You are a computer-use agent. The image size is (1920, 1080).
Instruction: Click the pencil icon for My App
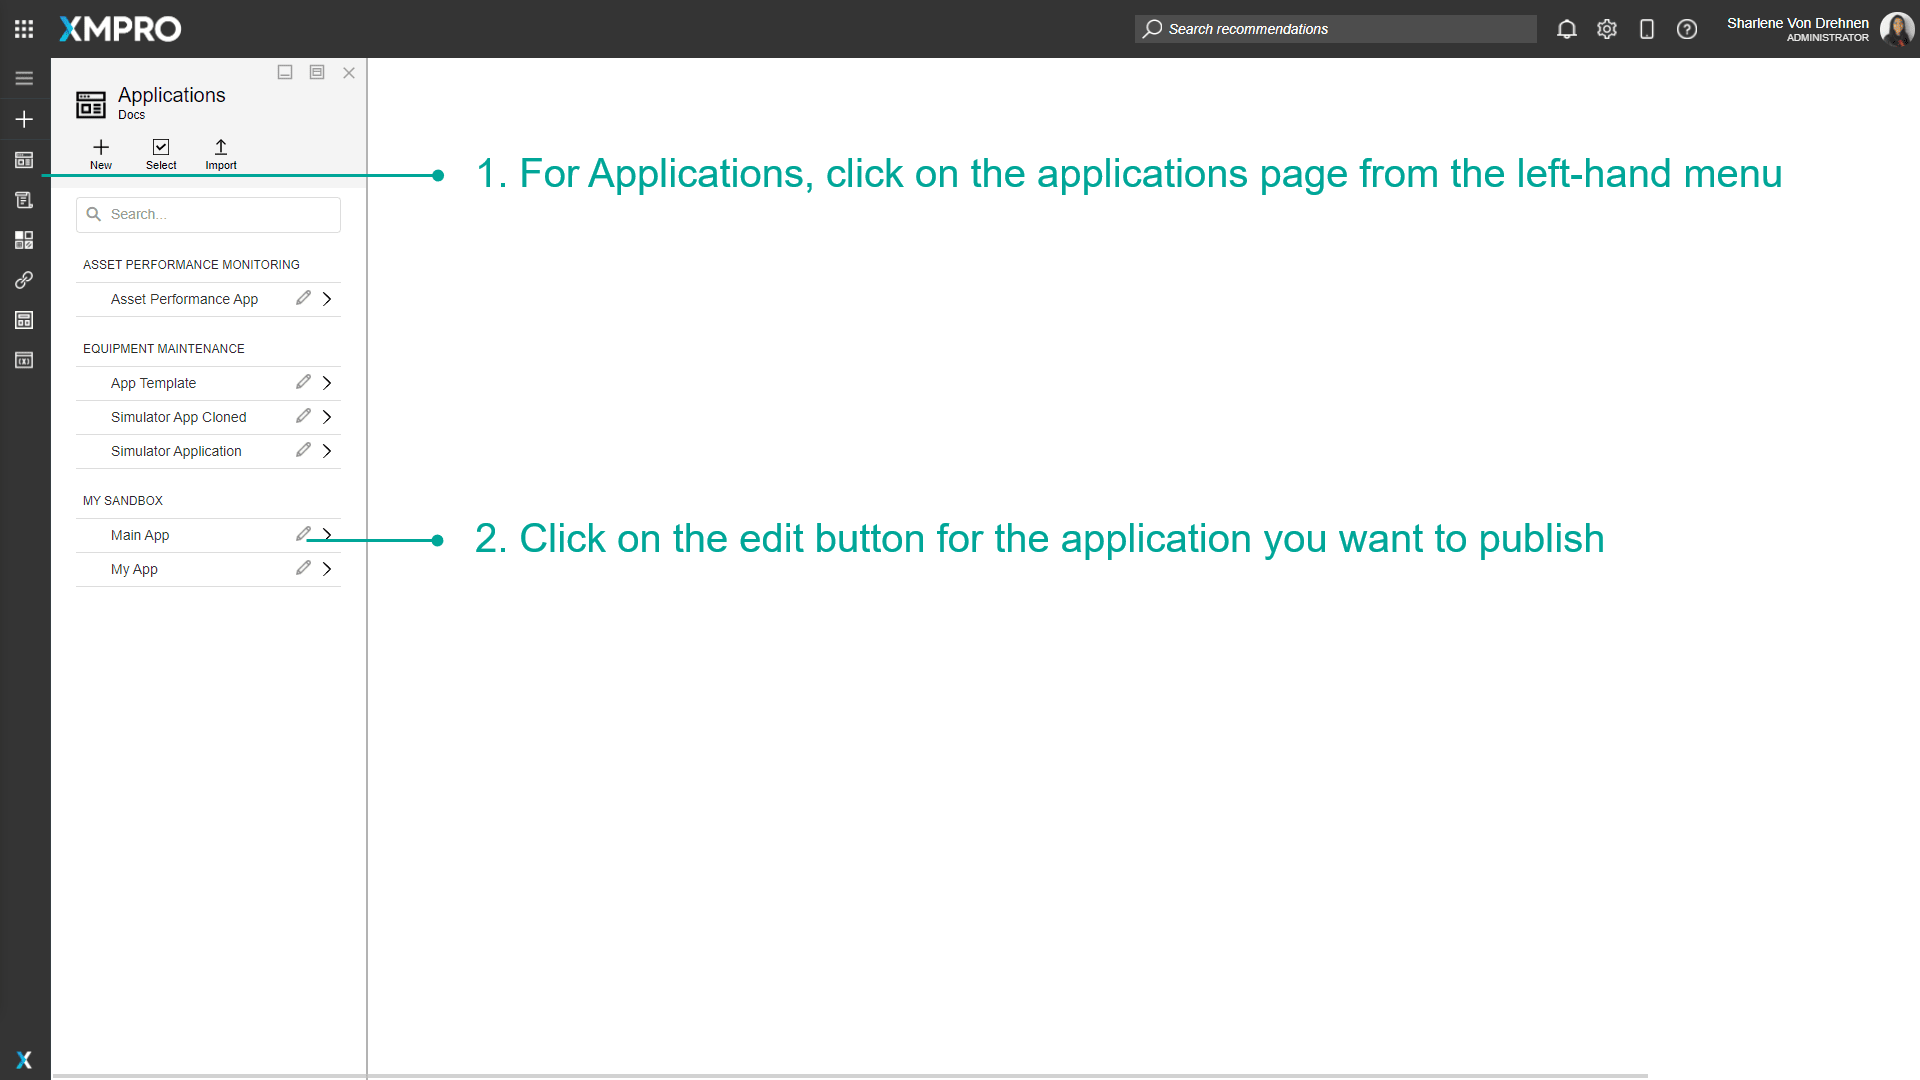(303, 568)
